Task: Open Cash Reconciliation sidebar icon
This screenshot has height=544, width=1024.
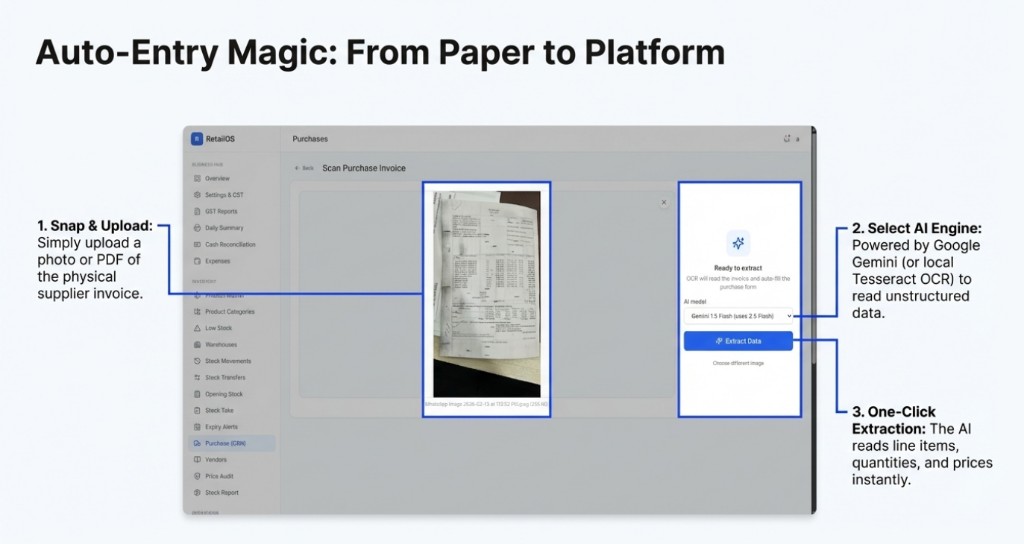Action: click(x=197, y=244)
